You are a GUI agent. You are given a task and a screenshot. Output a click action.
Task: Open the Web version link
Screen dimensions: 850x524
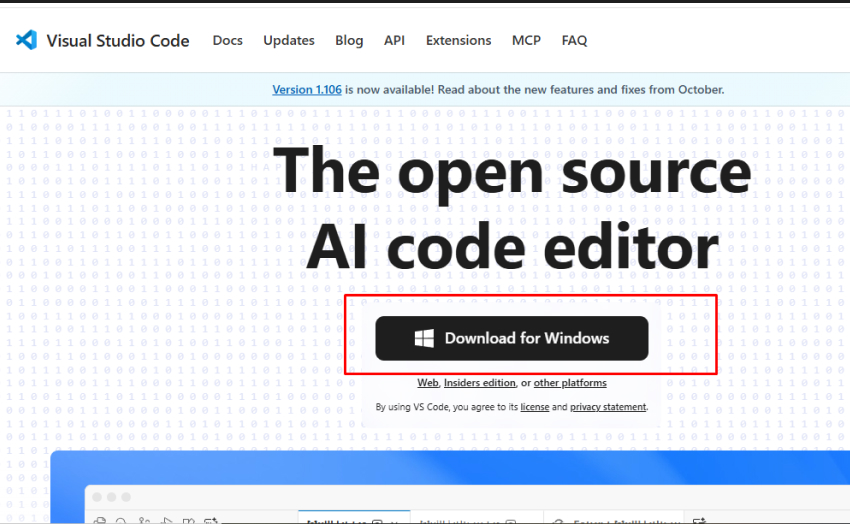click(428, 383)
